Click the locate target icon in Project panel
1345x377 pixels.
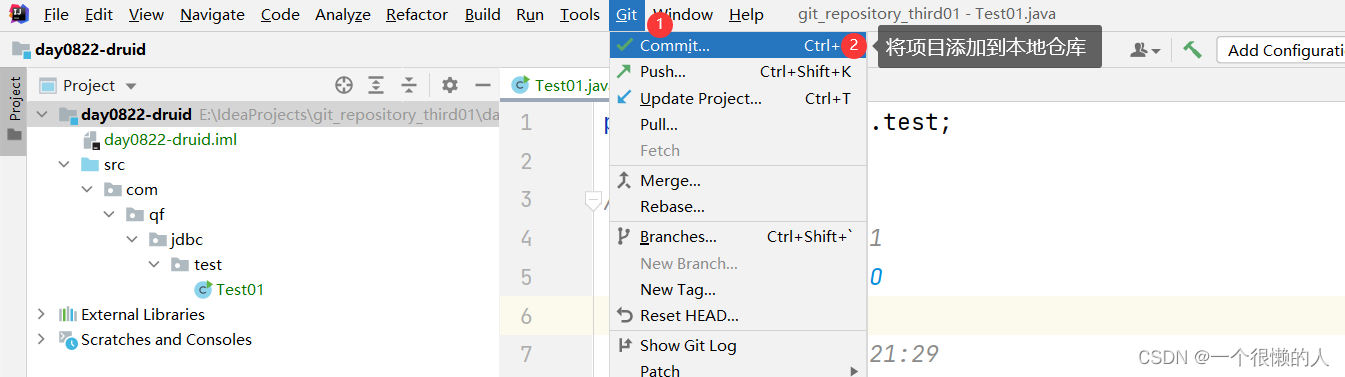coord(344,85)
